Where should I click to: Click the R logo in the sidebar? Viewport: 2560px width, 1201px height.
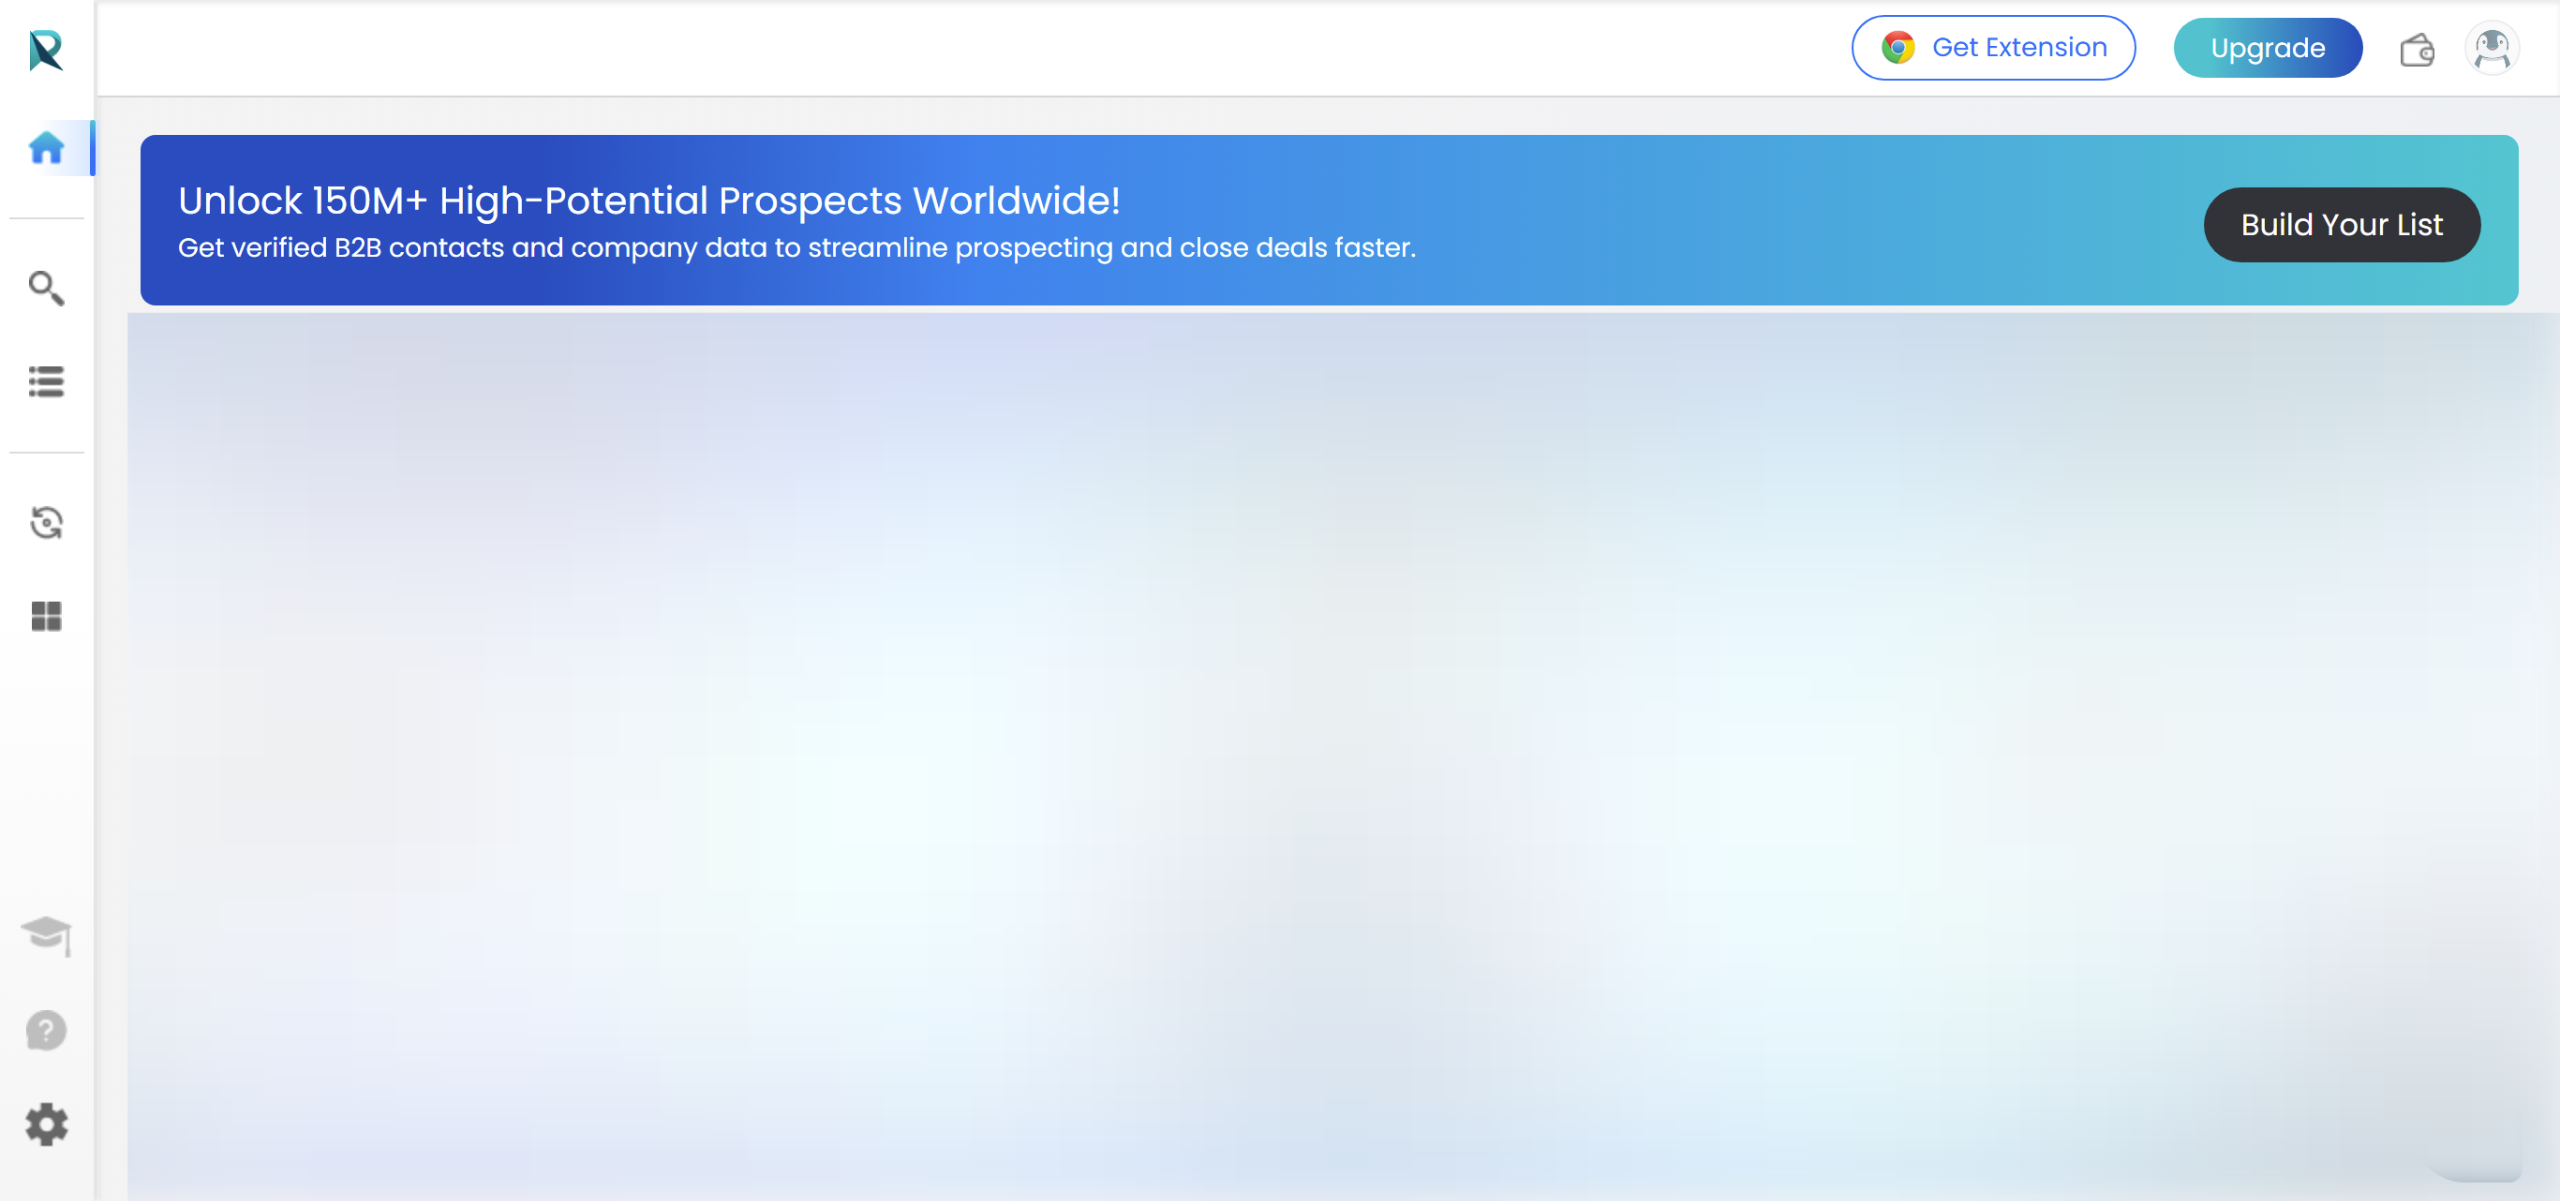(x=46, y=50)
